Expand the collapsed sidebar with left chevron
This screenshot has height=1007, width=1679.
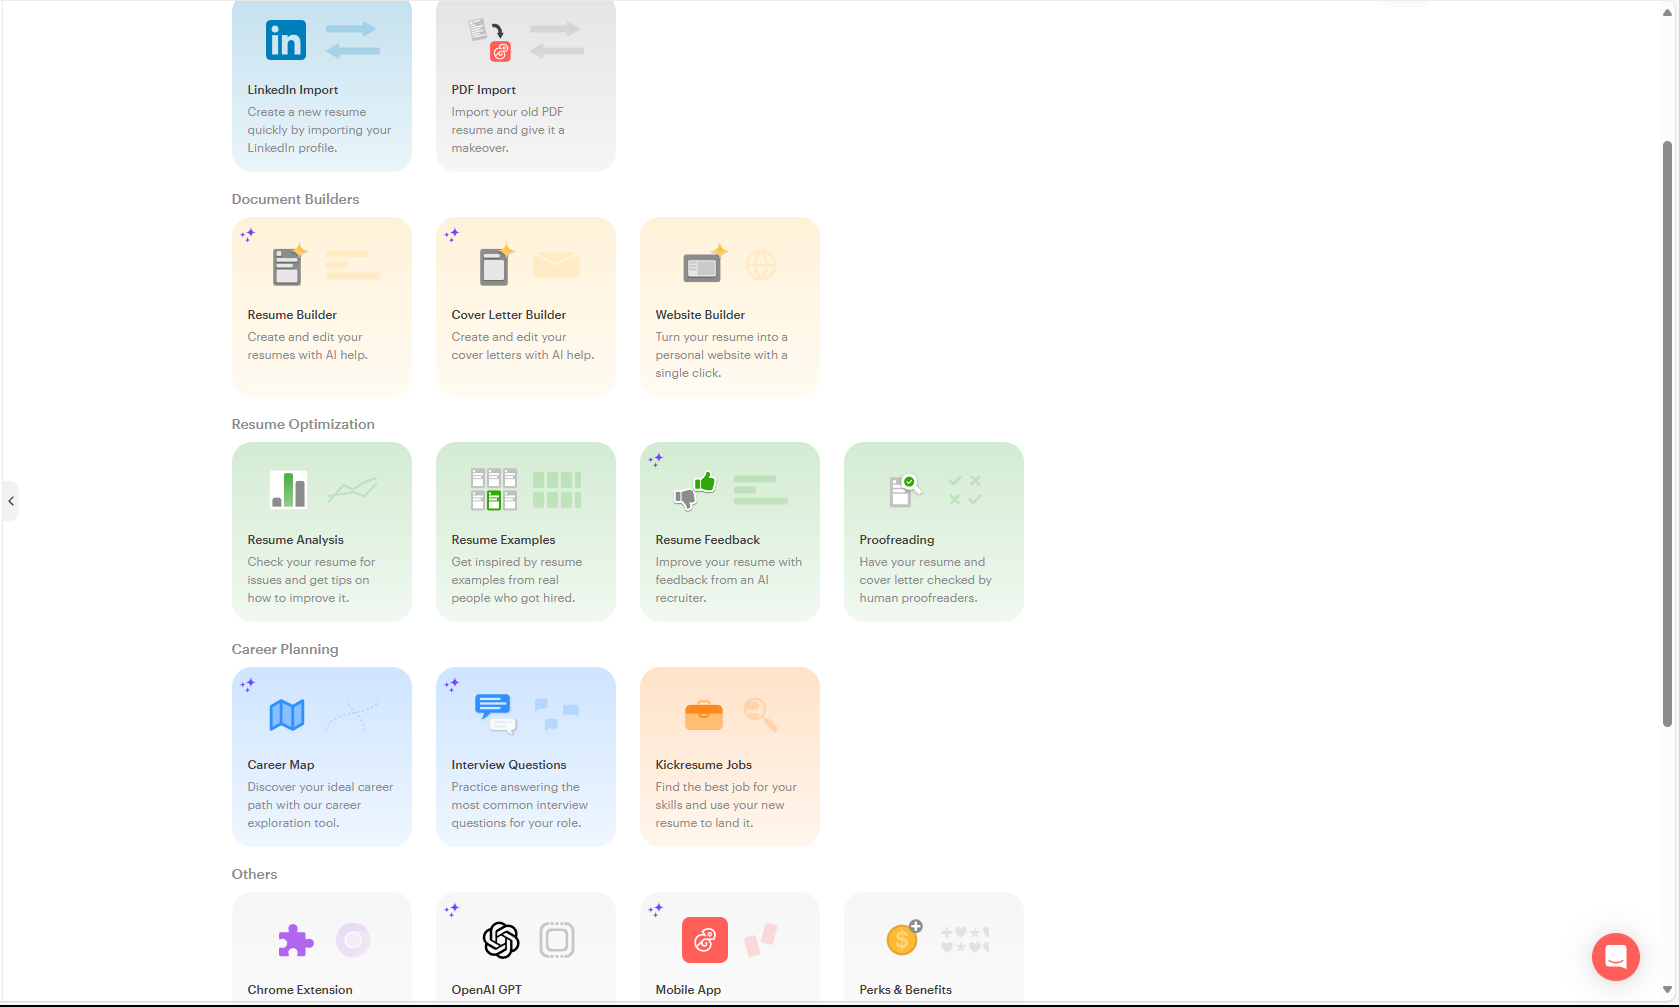(10, 501)
